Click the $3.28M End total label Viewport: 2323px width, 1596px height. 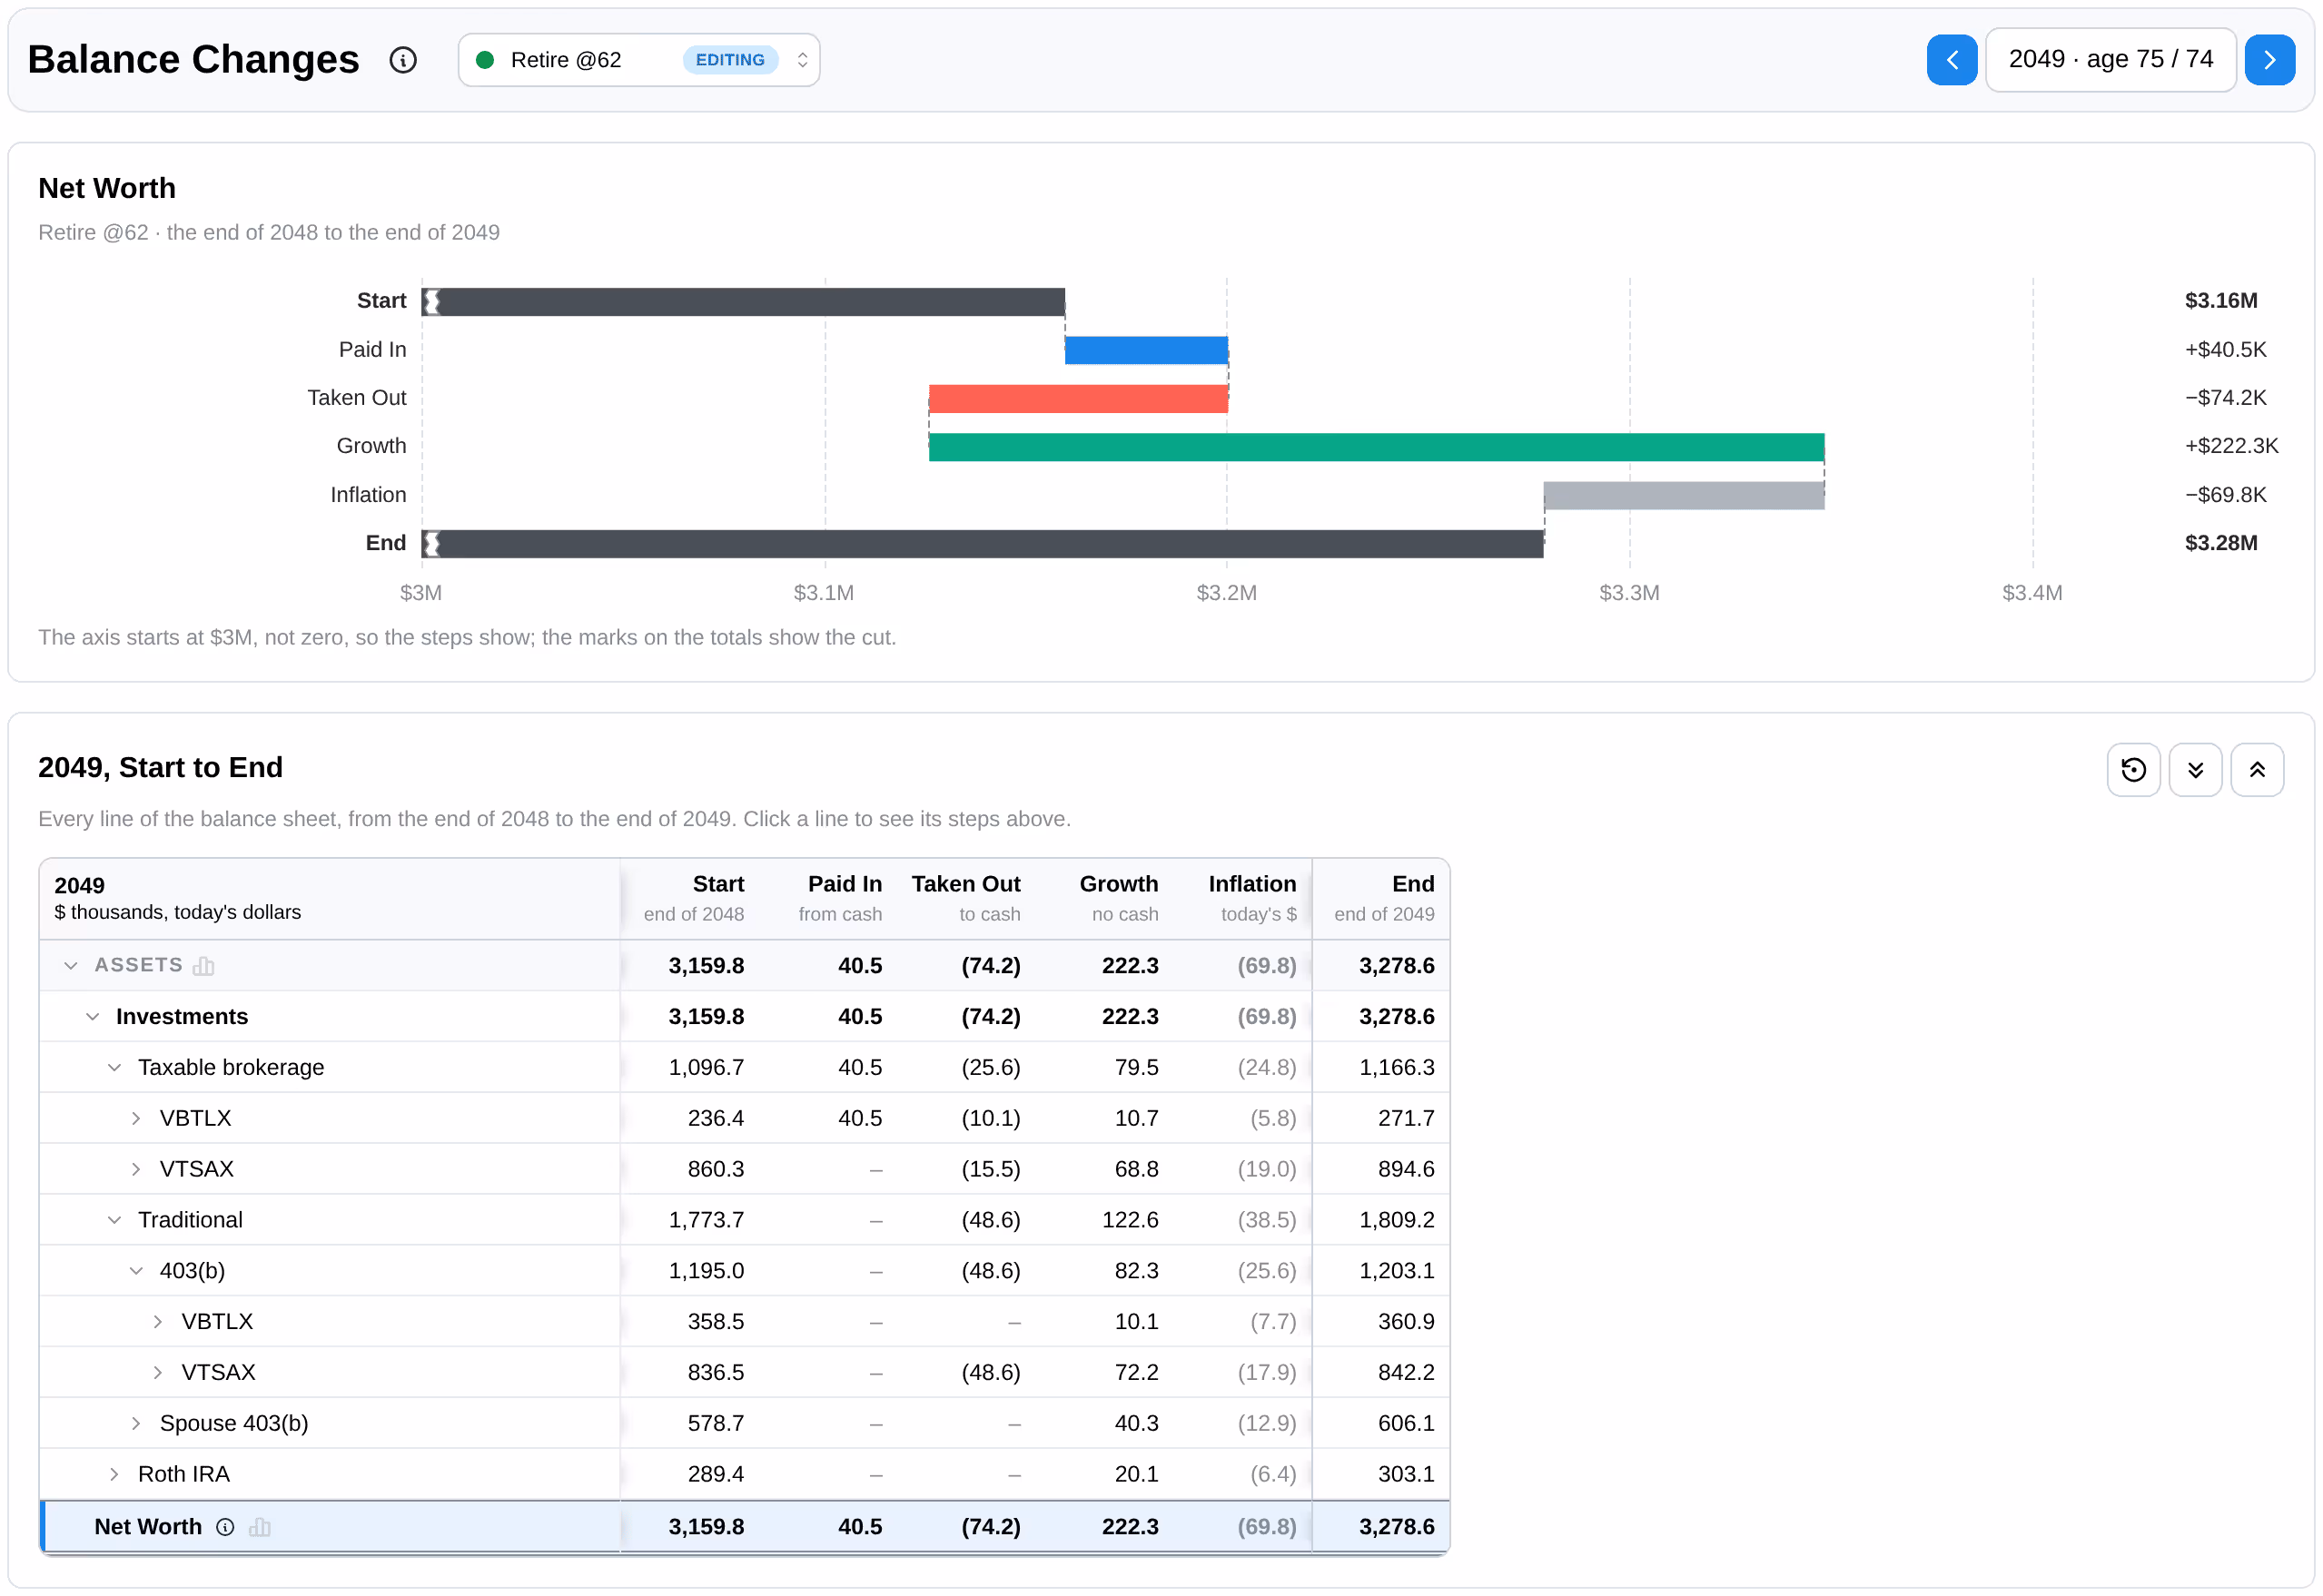(2220, 543)
